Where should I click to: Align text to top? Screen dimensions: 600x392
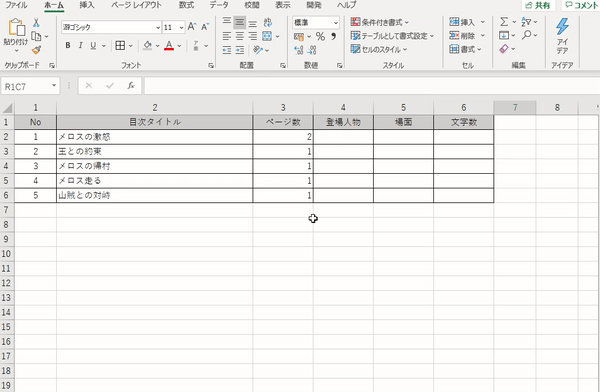point(227,22)
